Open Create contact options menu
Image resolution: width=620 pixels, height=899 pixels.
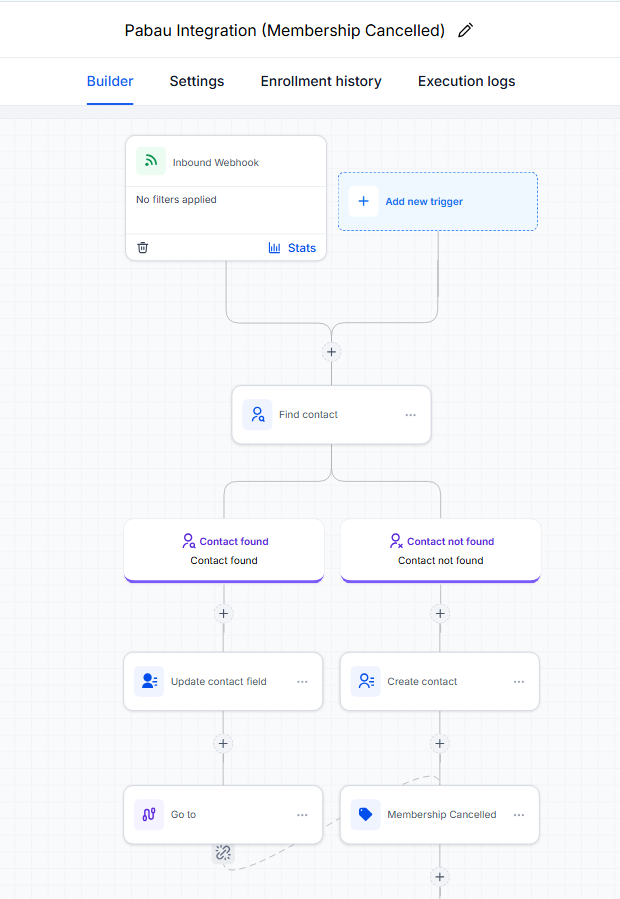519,682
